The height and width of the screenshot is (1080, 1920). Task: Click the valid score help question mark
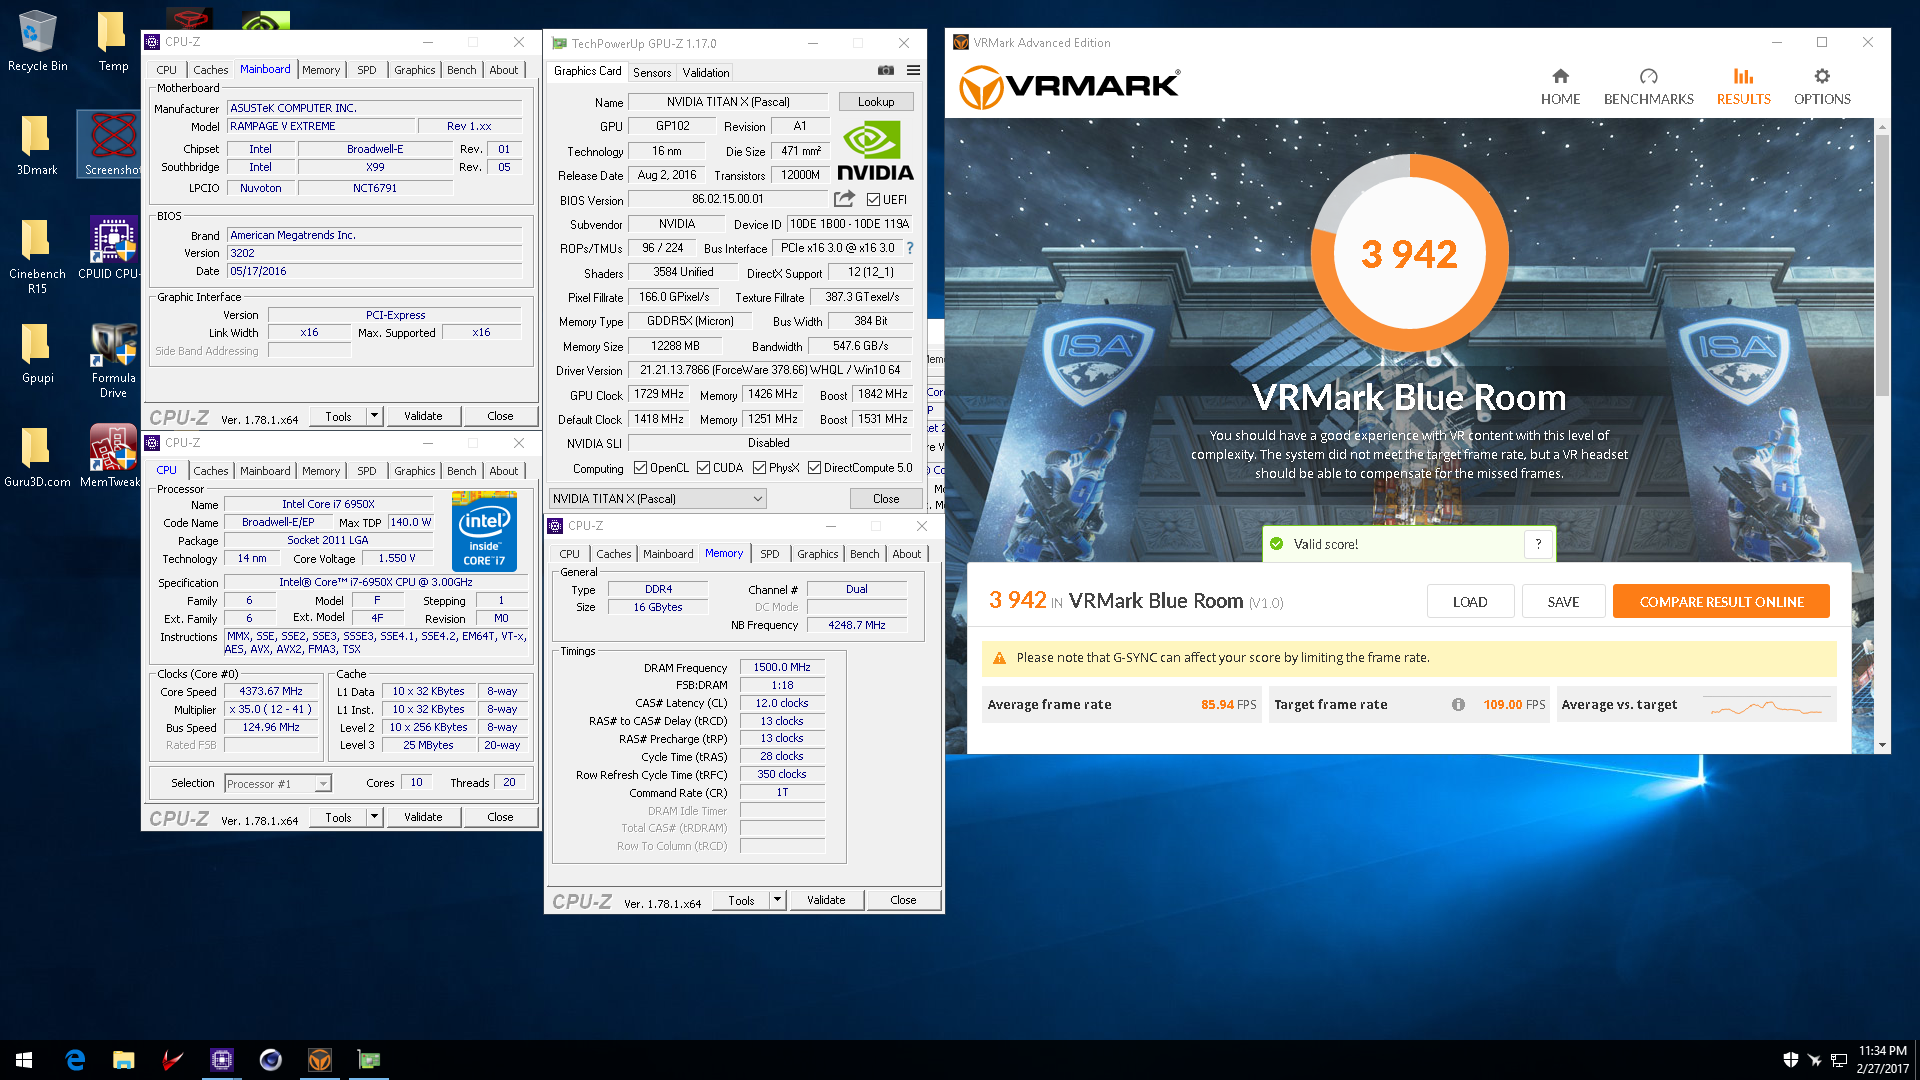(1538, 544)
